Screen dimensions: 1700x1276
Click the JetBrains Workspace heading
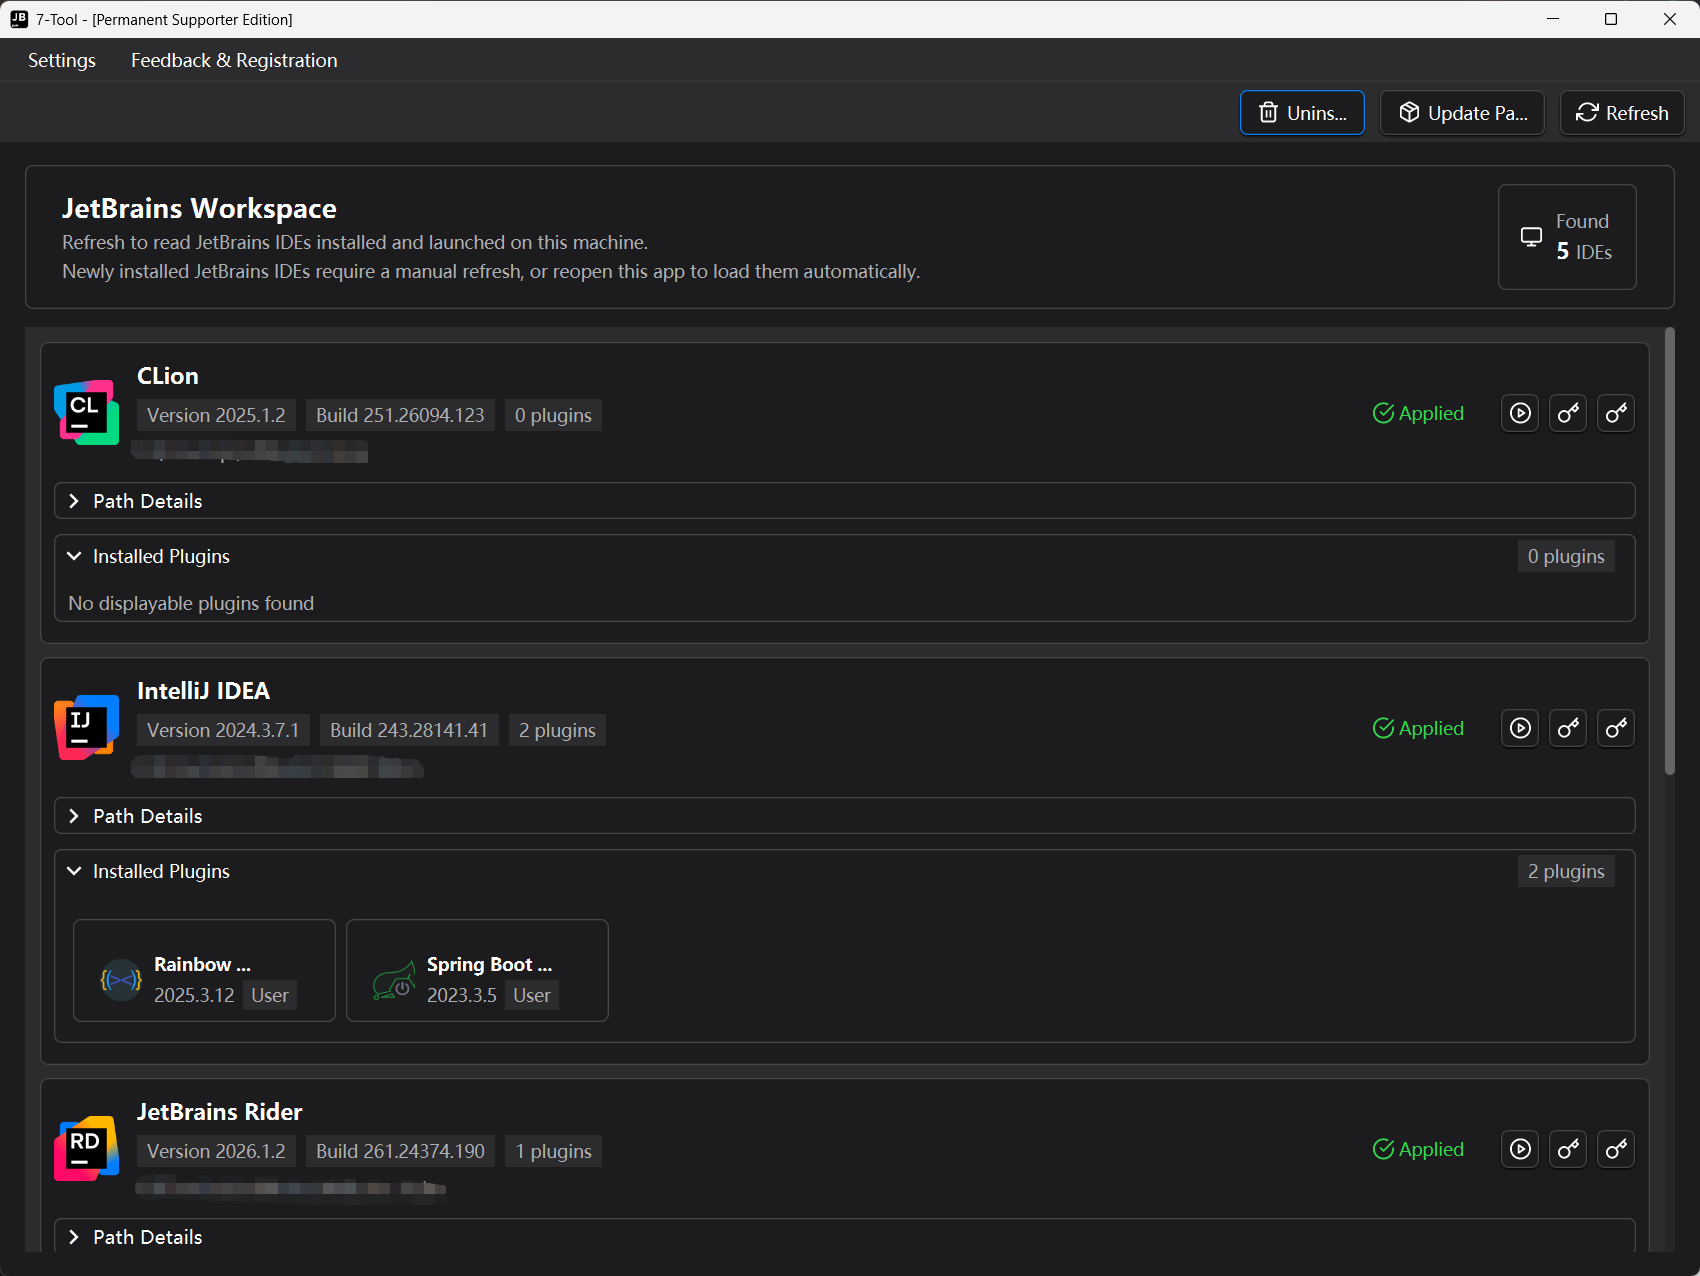point(199,208)
